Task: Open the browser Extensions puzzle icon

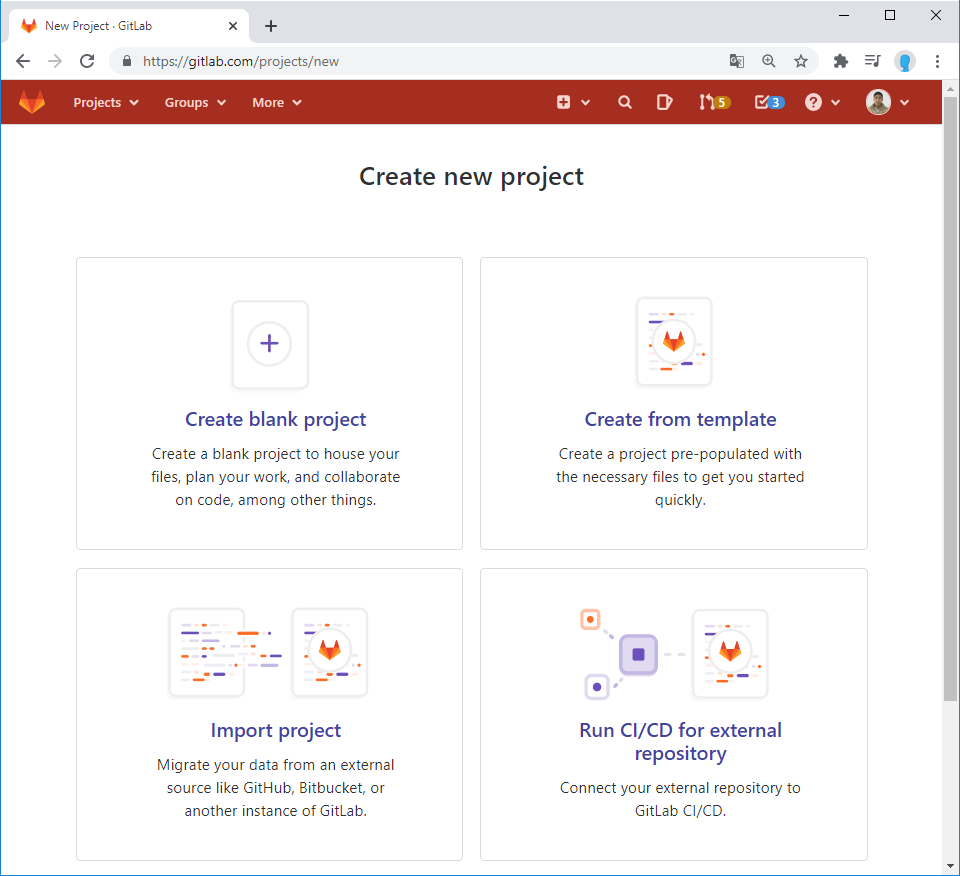Action: click(x=841, y=61)
